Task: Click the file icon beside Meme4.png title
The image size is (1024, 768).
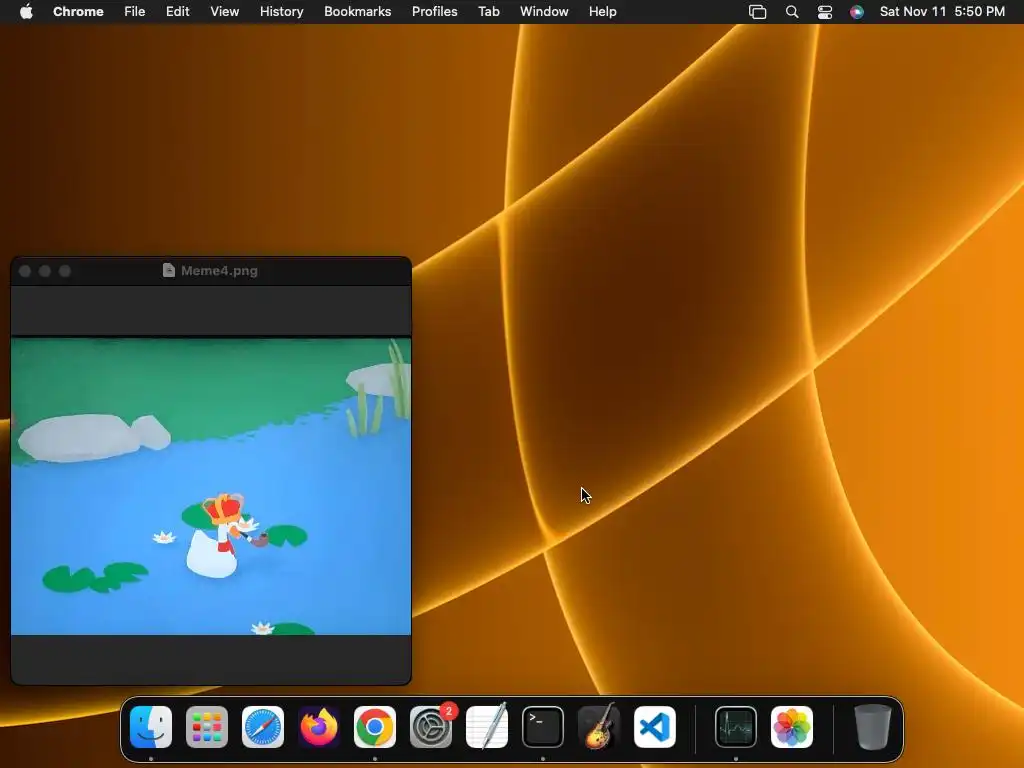Action: coord(168,270)
